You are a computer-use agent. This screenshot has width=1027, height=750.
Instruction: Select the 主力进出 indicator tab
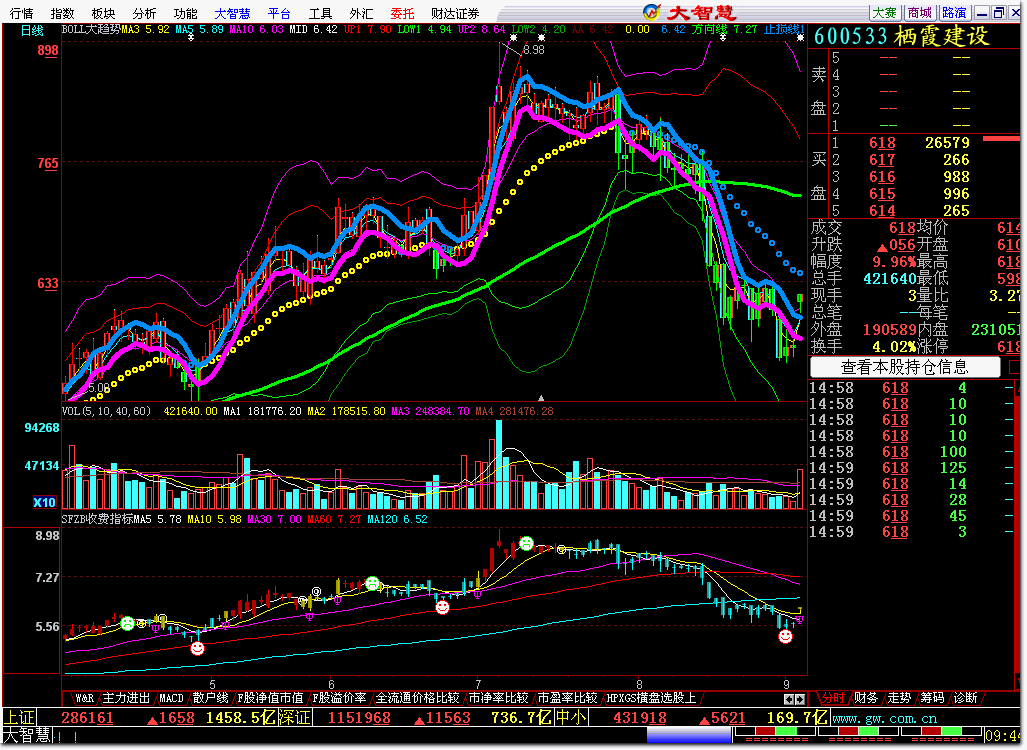(x=126, y=698)
